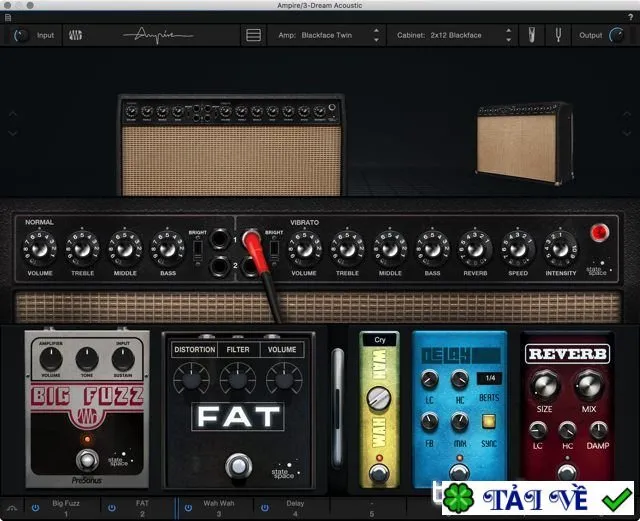Click the Reverb Size knob
The width and height of the screenshot is (640, 521).
545,385
